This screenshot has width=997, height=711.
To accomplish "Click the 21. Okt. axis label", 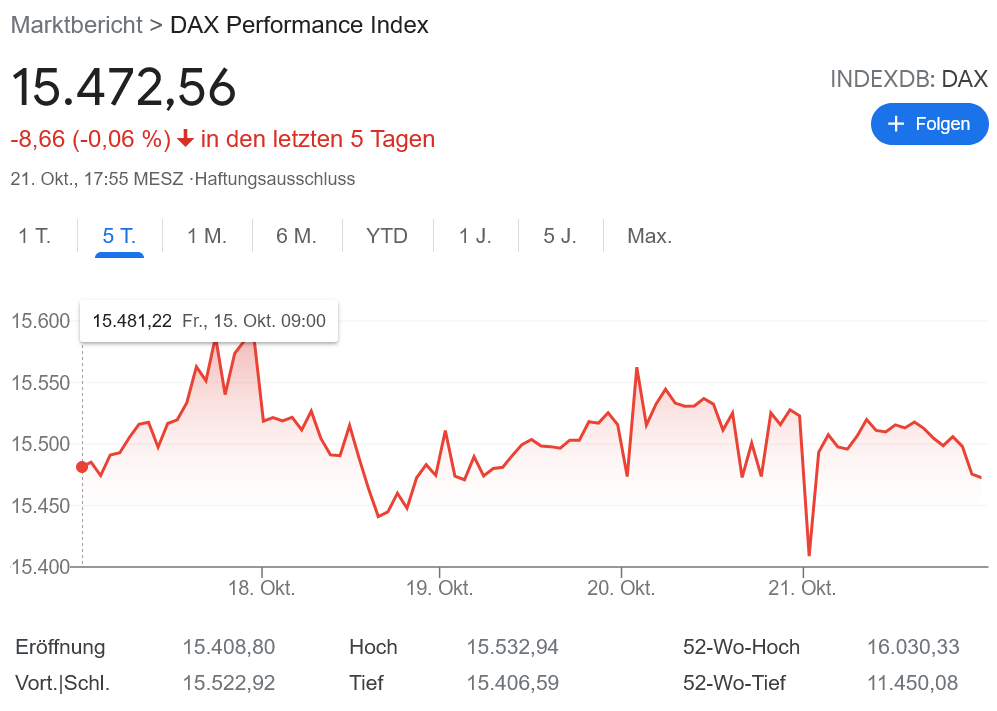I will point(802,588).
